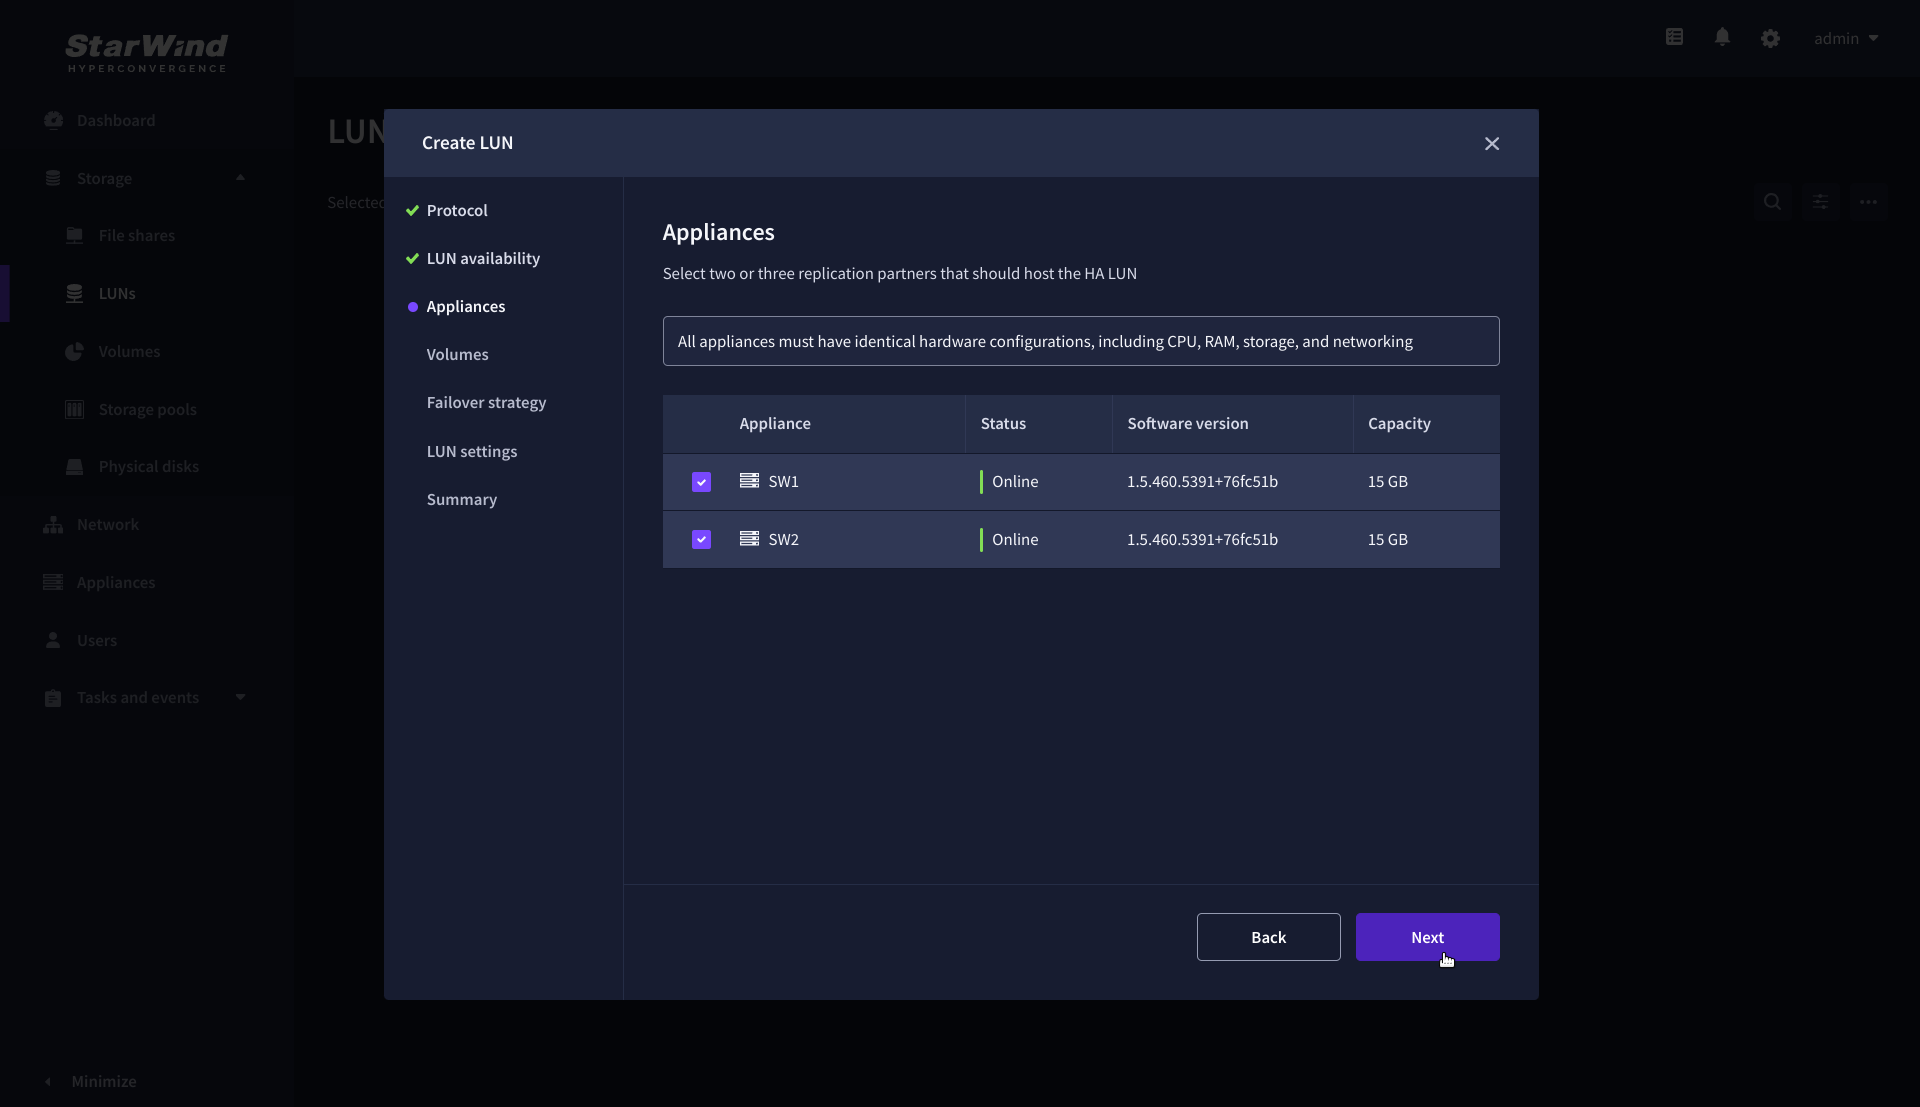Open the notifications bell
Screen dimensions: 1920x1107
pyautogui.click(x=1722, y=37)
